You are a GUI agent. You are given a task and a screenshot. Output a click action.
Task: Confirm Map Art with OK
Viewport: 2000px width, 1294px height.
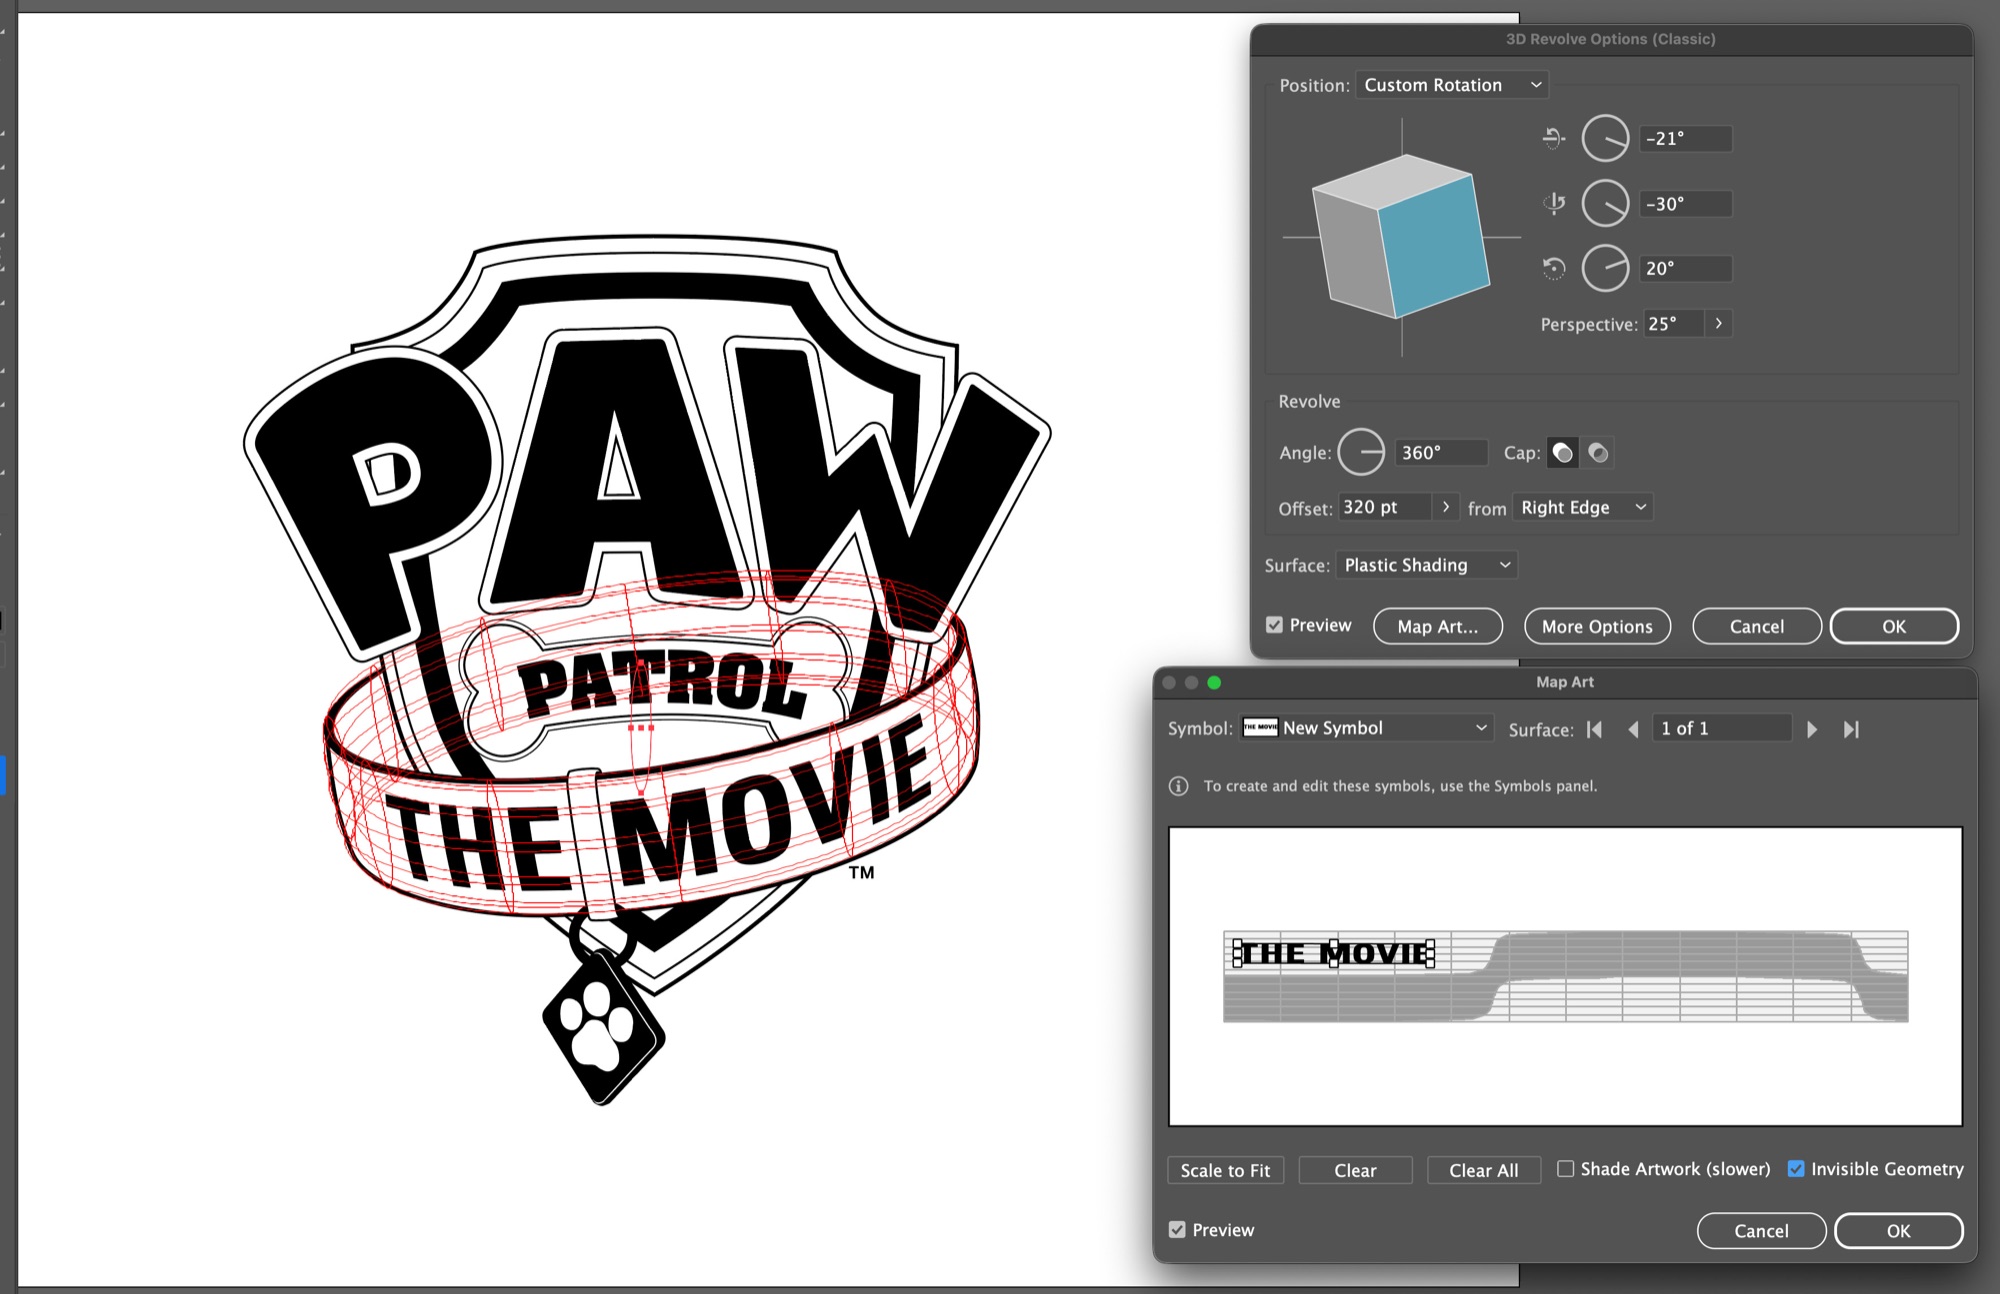1898,1231
